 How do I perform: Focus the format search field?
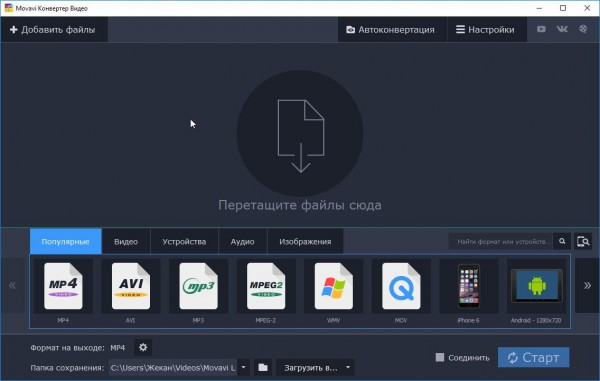[501, 241]
